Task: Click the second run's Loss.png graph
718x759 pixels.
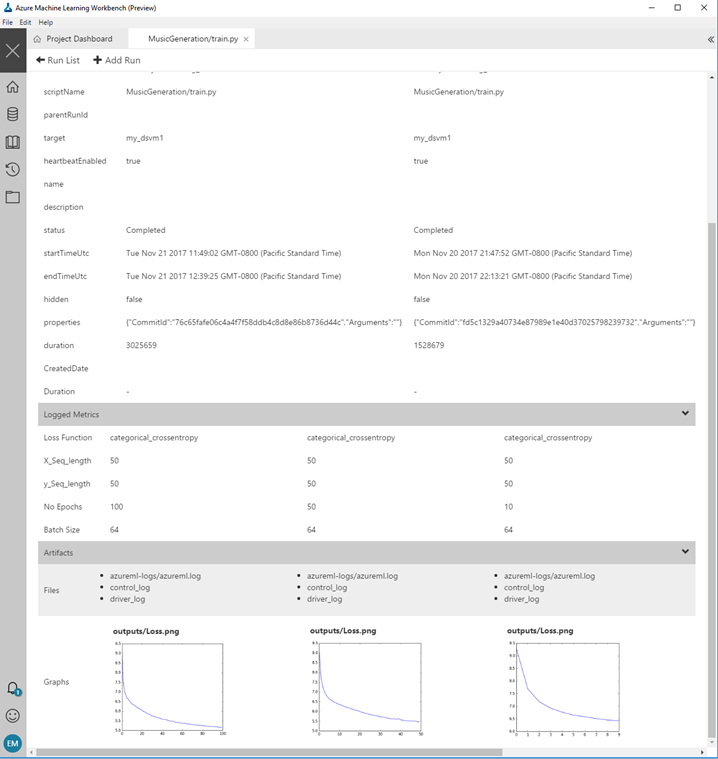Action: point(367,687)
